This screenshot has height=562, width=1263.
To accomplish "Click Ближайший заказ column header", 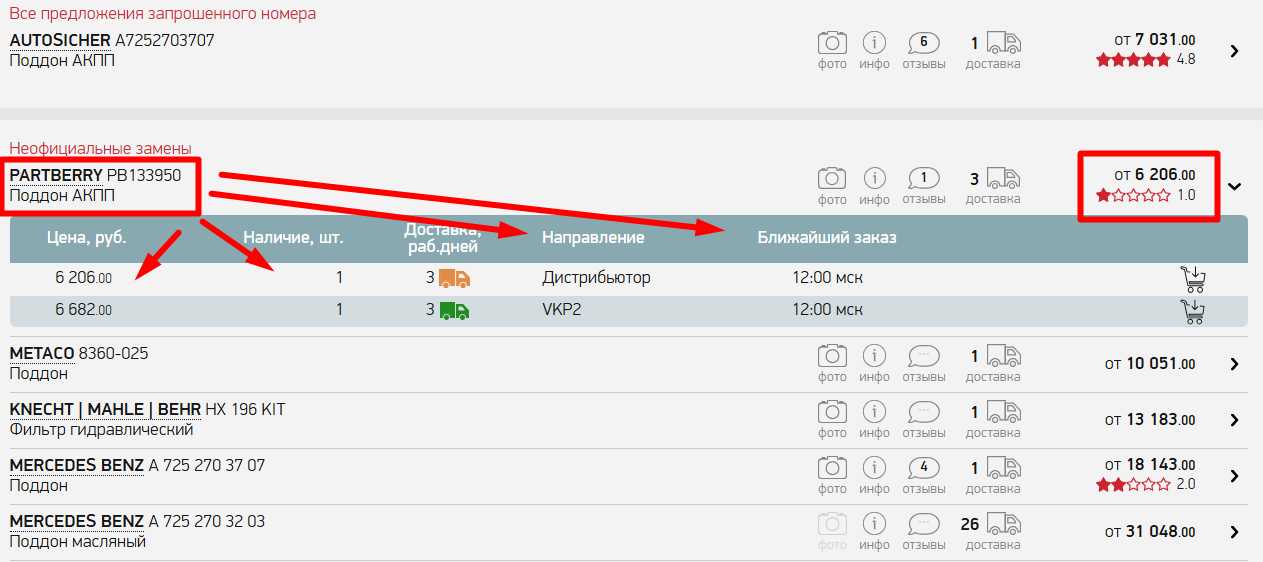I will pyautogui.click(x=827, y=238).
